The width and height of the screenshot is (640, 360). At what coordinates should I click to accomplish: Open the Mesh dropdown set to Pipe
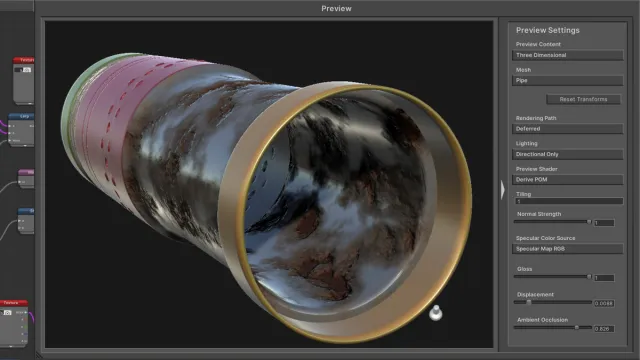pos(567,80)
